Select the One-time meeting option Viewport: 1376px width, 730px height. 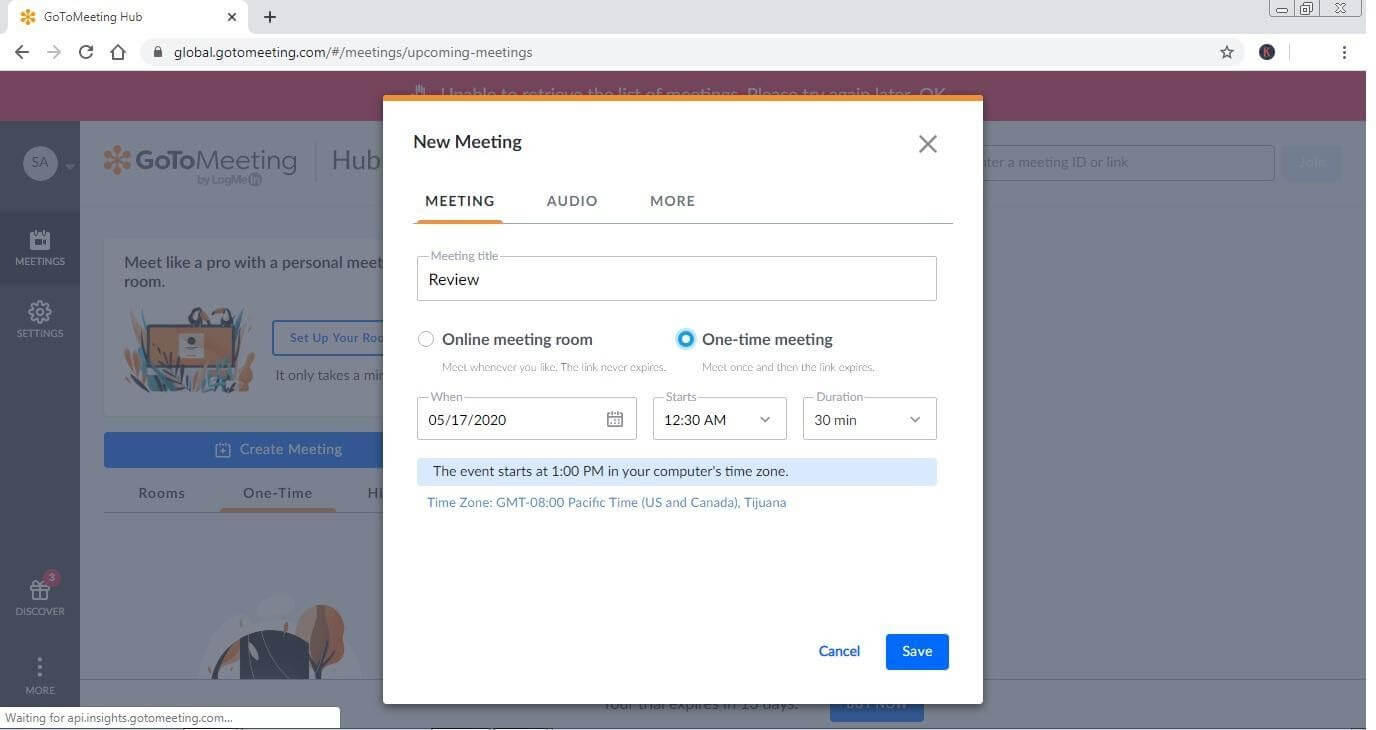[x=686, y=339]
